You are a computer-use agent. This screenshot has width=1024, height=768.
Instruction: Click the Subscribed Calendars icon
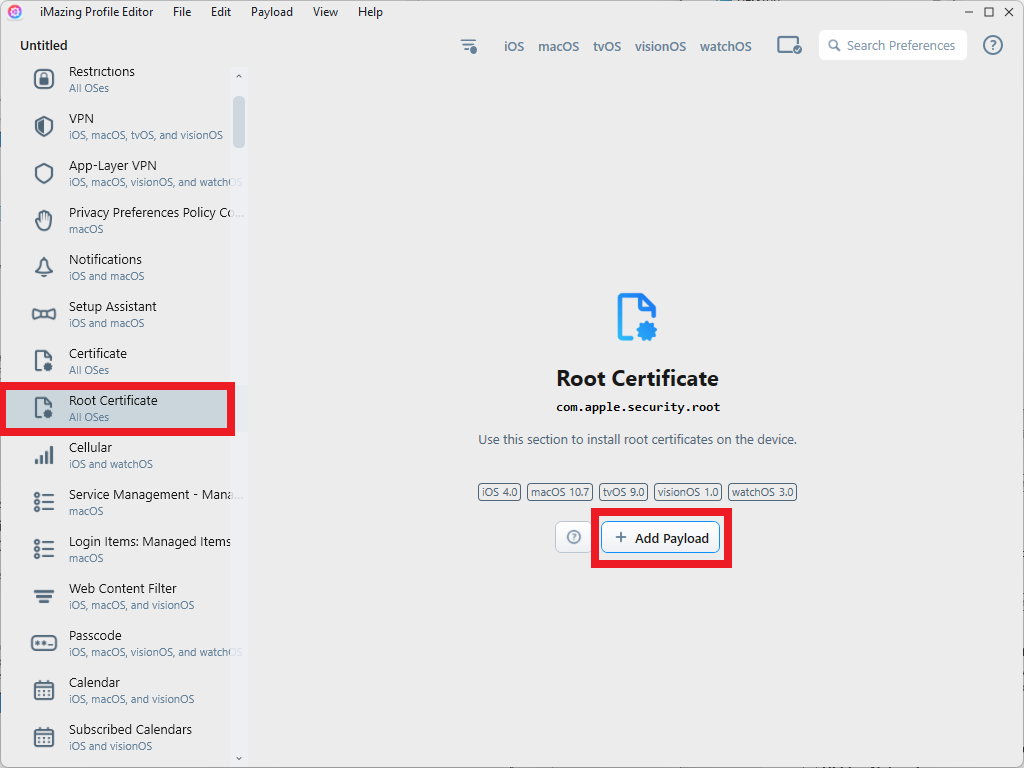click(x=44, y=737)
